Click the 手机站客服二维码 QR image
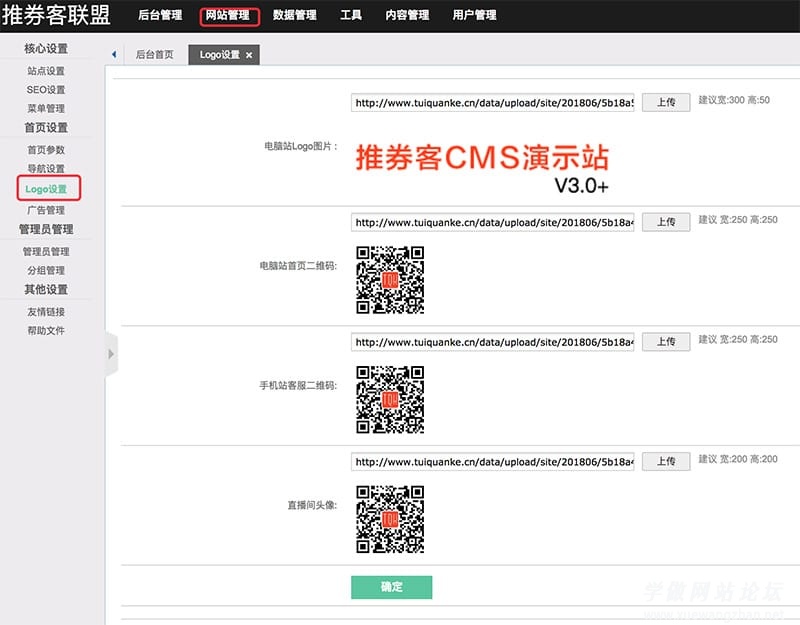 [x=390, y=400]
